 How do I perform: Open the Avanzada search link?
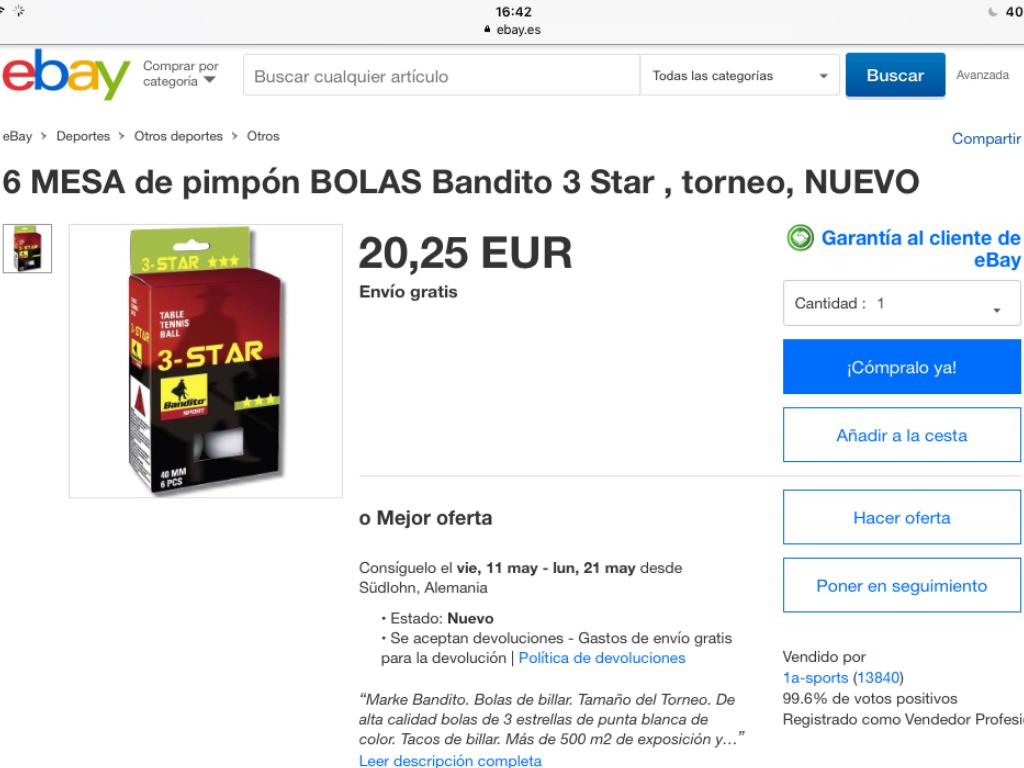[982, 75]
